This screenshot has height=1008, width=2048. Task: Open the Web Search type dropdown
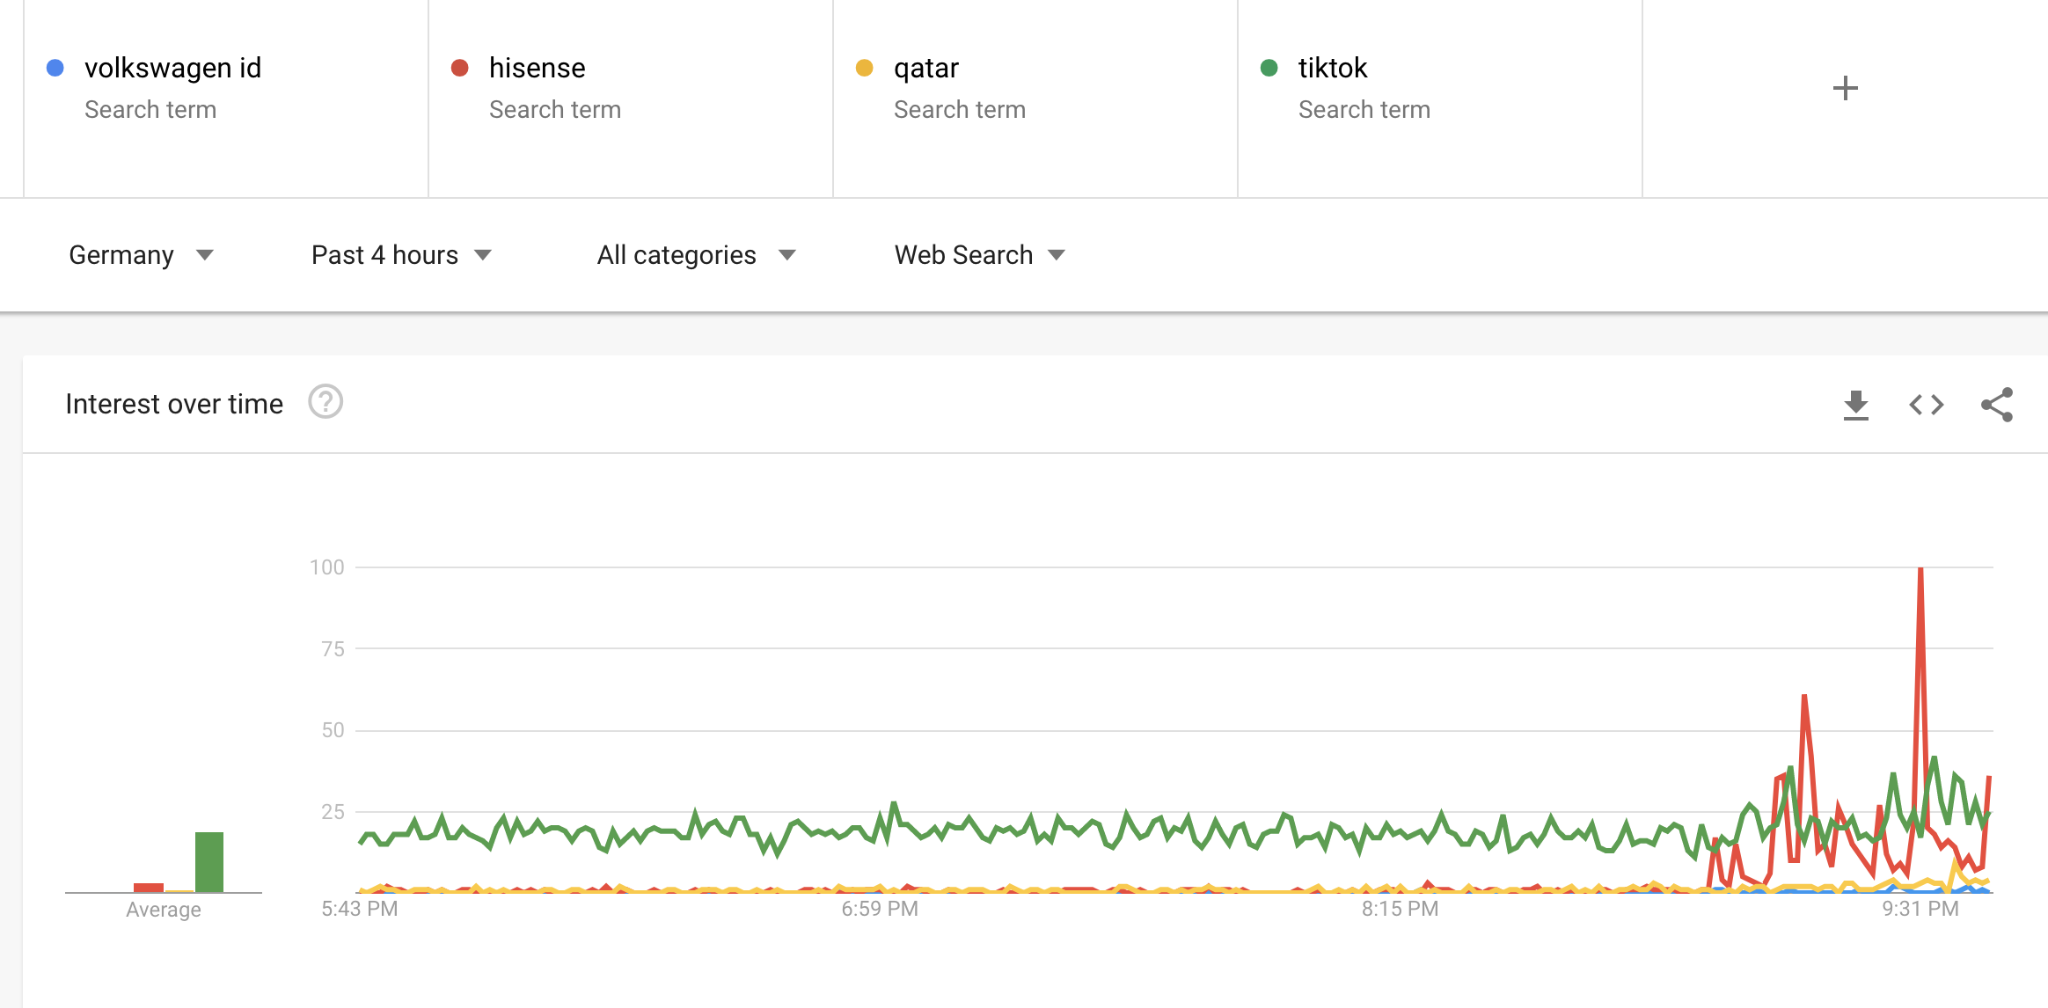[979, 255]
